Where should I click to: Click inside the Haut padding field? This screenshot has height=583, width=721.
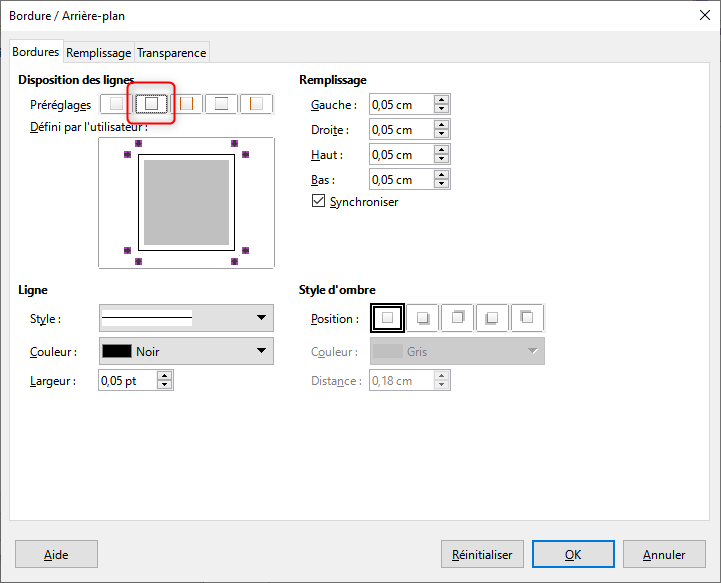tap(400, 155)
